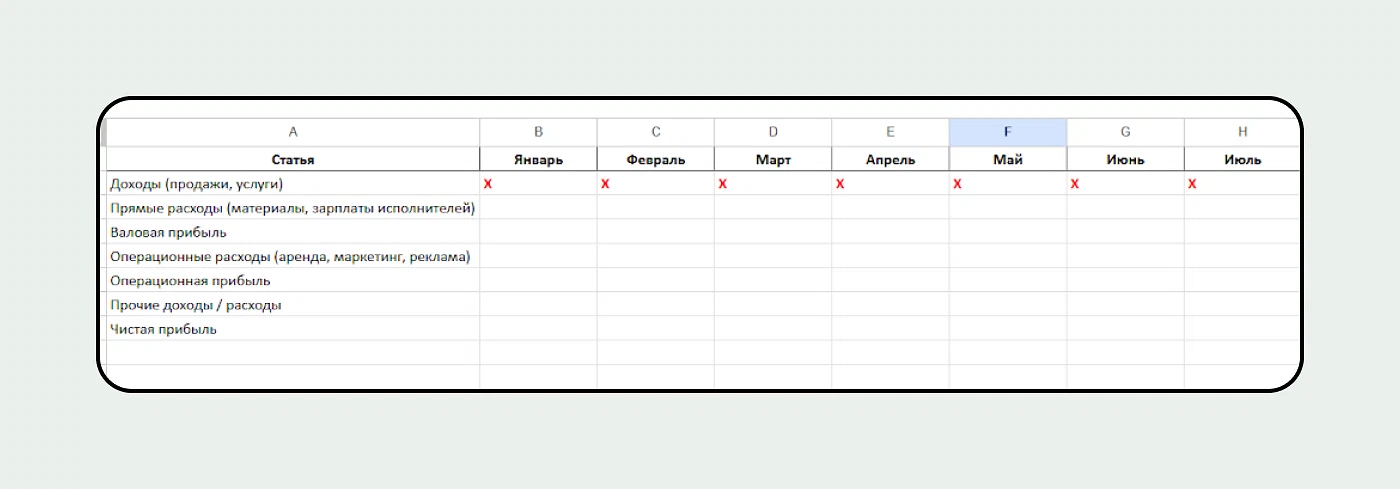
Task: Select the 'Январь' header cell
Action: click(x=538, y=159)
